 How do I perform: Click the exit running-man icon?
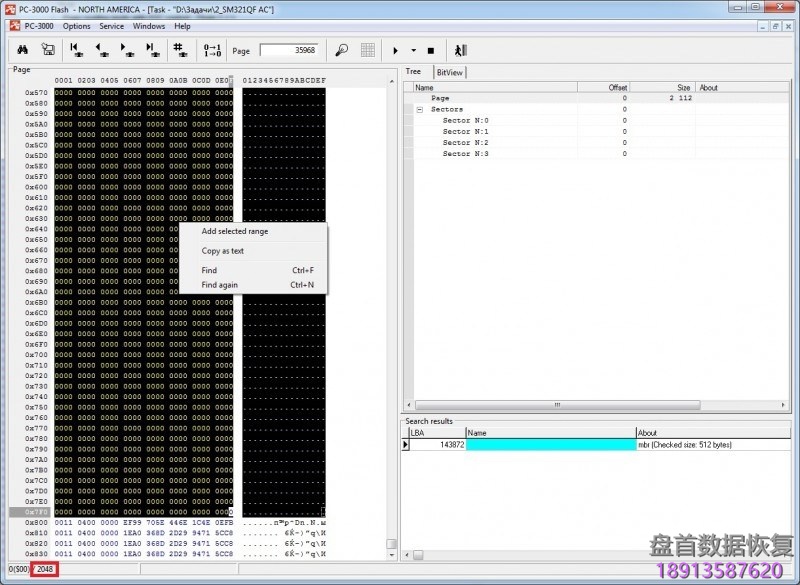(x=459, y=50)
